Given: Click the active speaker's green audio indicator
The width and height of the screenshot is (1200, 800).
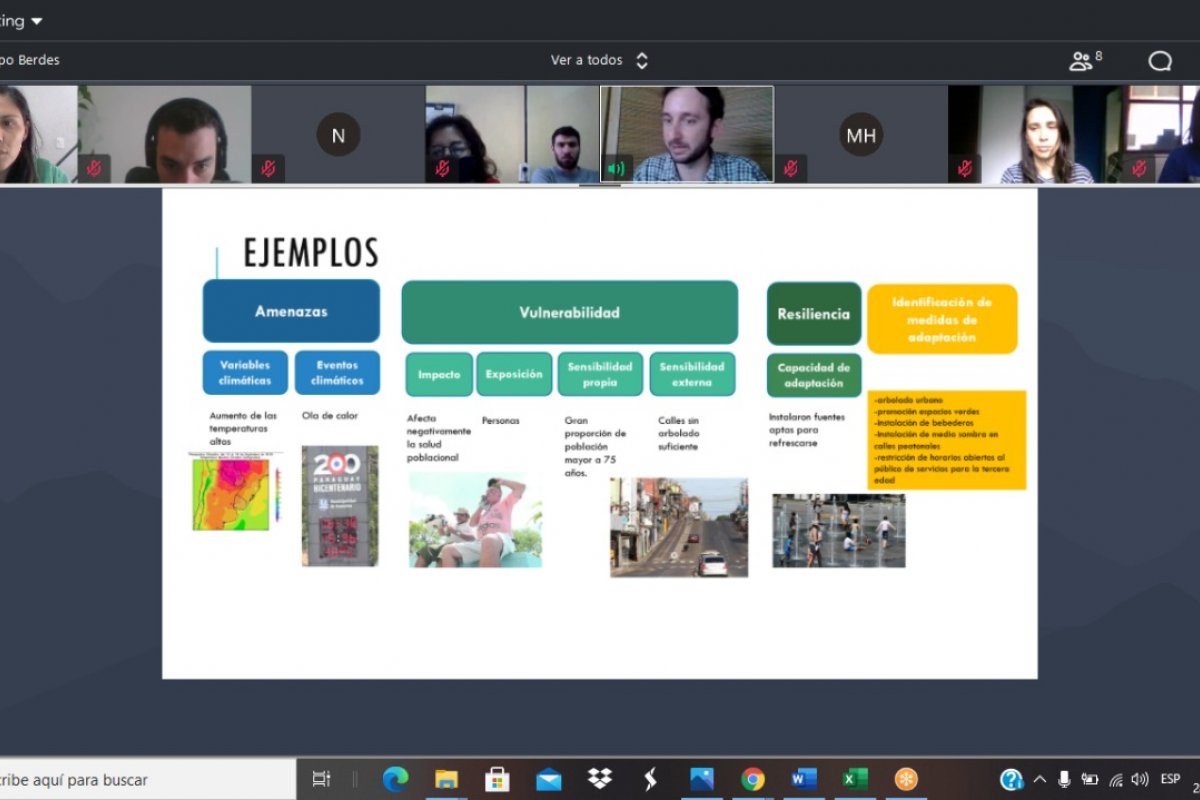Looking at the screenshot, I should click(x=616, y=168).
